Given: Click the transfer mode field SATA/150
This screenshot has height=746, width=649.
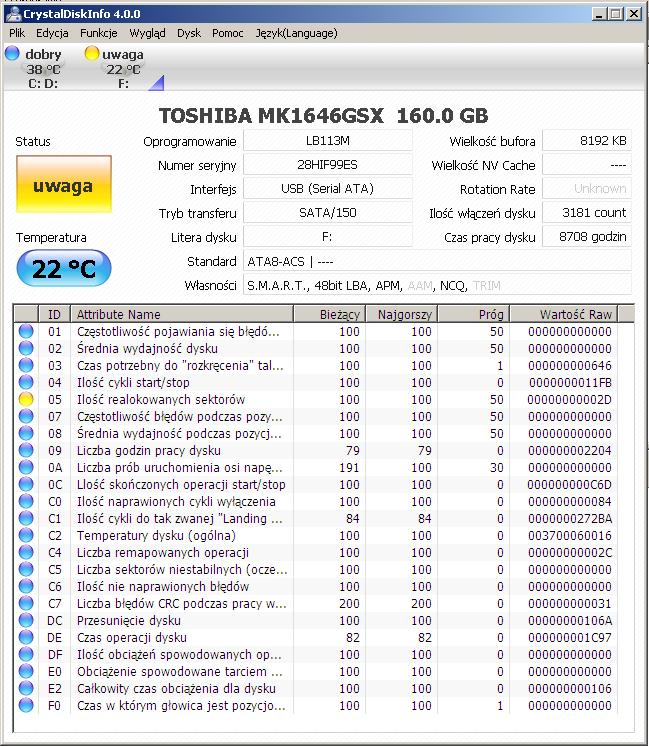Looking at the screenshot, I should click(x=327, y=213).
